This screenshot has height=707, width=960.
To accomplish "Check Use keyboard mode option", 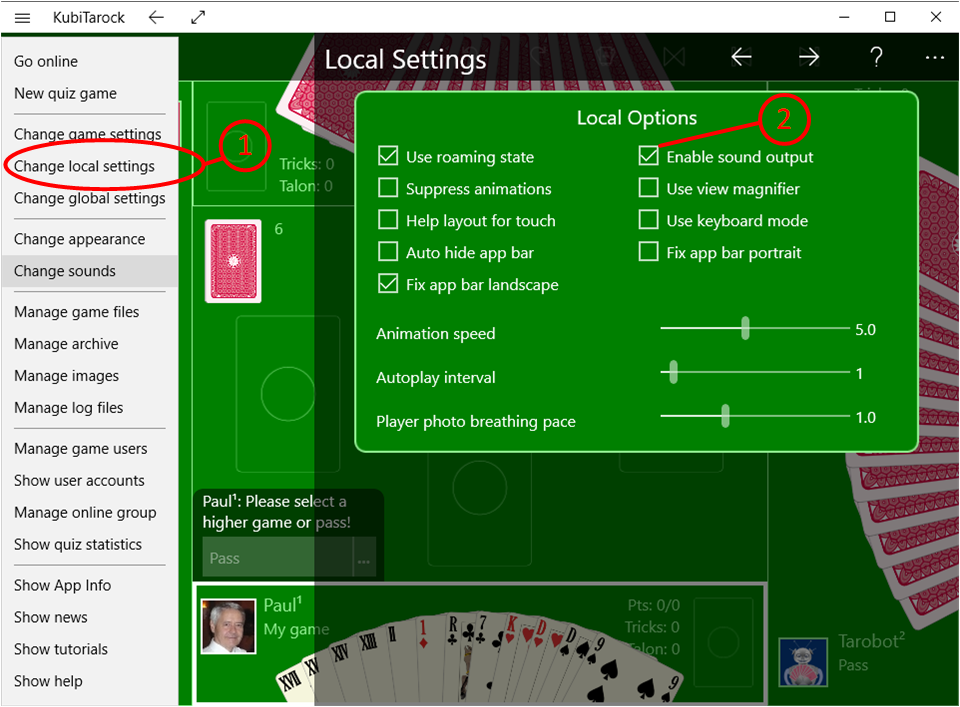I will 649,221.
